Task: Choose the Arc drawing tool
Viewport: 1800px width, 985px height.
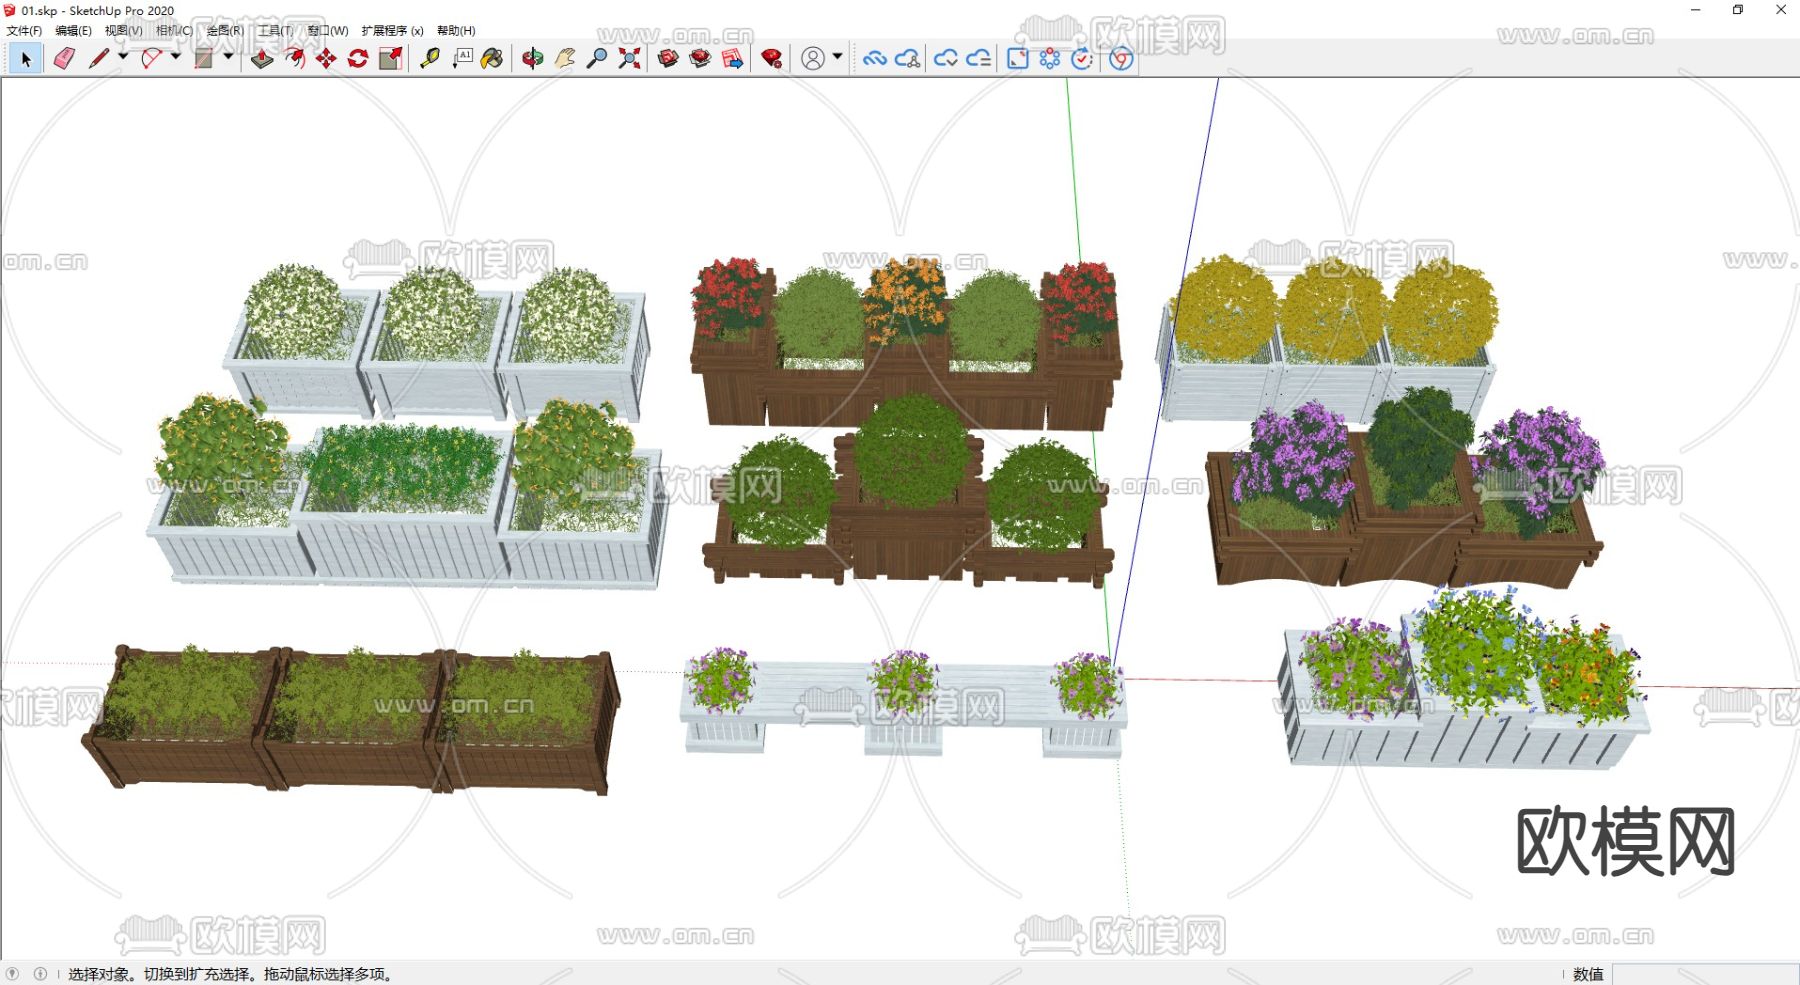Action: 151,59
